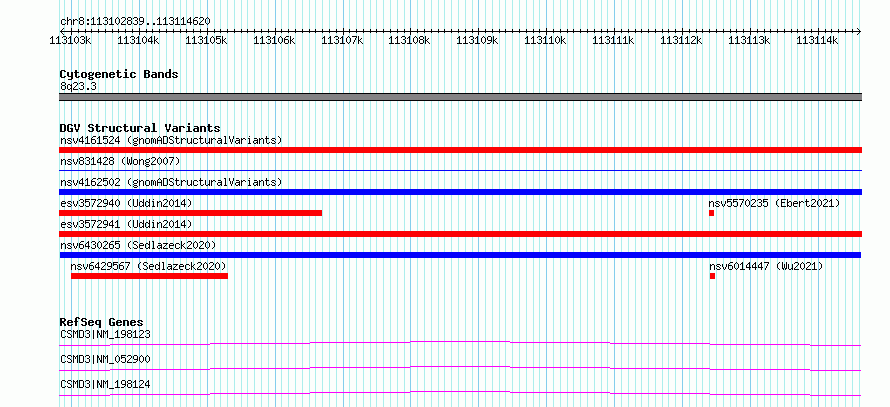
Task: Click the label nsv4161524 (gnomADStructuralVariants)
Action: [x=171, y=140]
